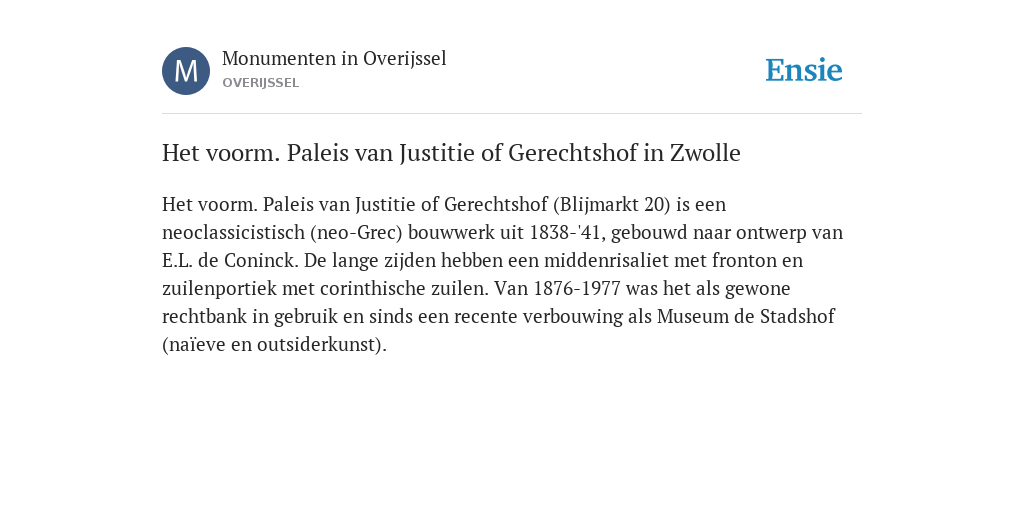
Task: Click the horizontal divider under the header
Action: [x=512, y=114]
